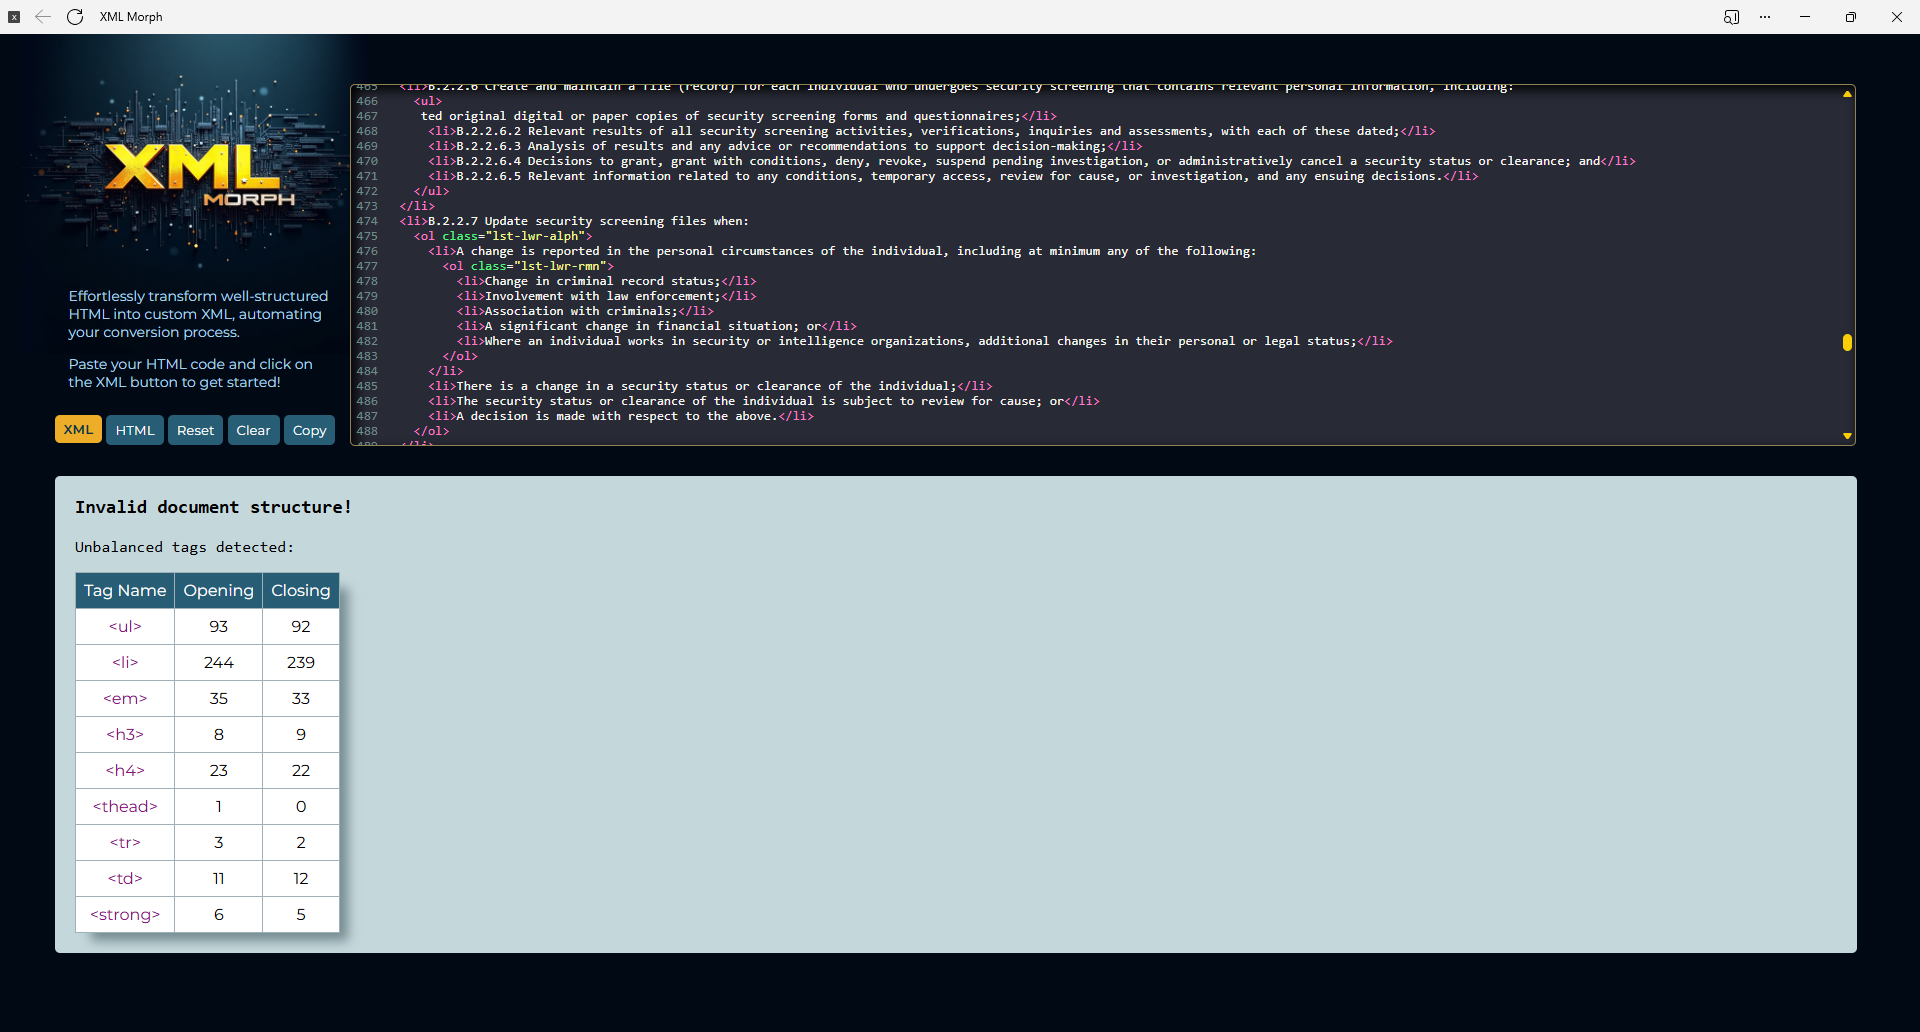Click the refresh icon in title bar

click(x=75, y=17)
